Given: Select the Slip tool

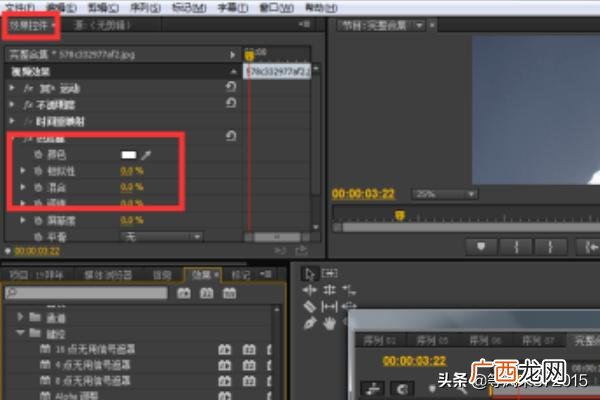Looking at the screenshot, I should click(x=329, y=307).
